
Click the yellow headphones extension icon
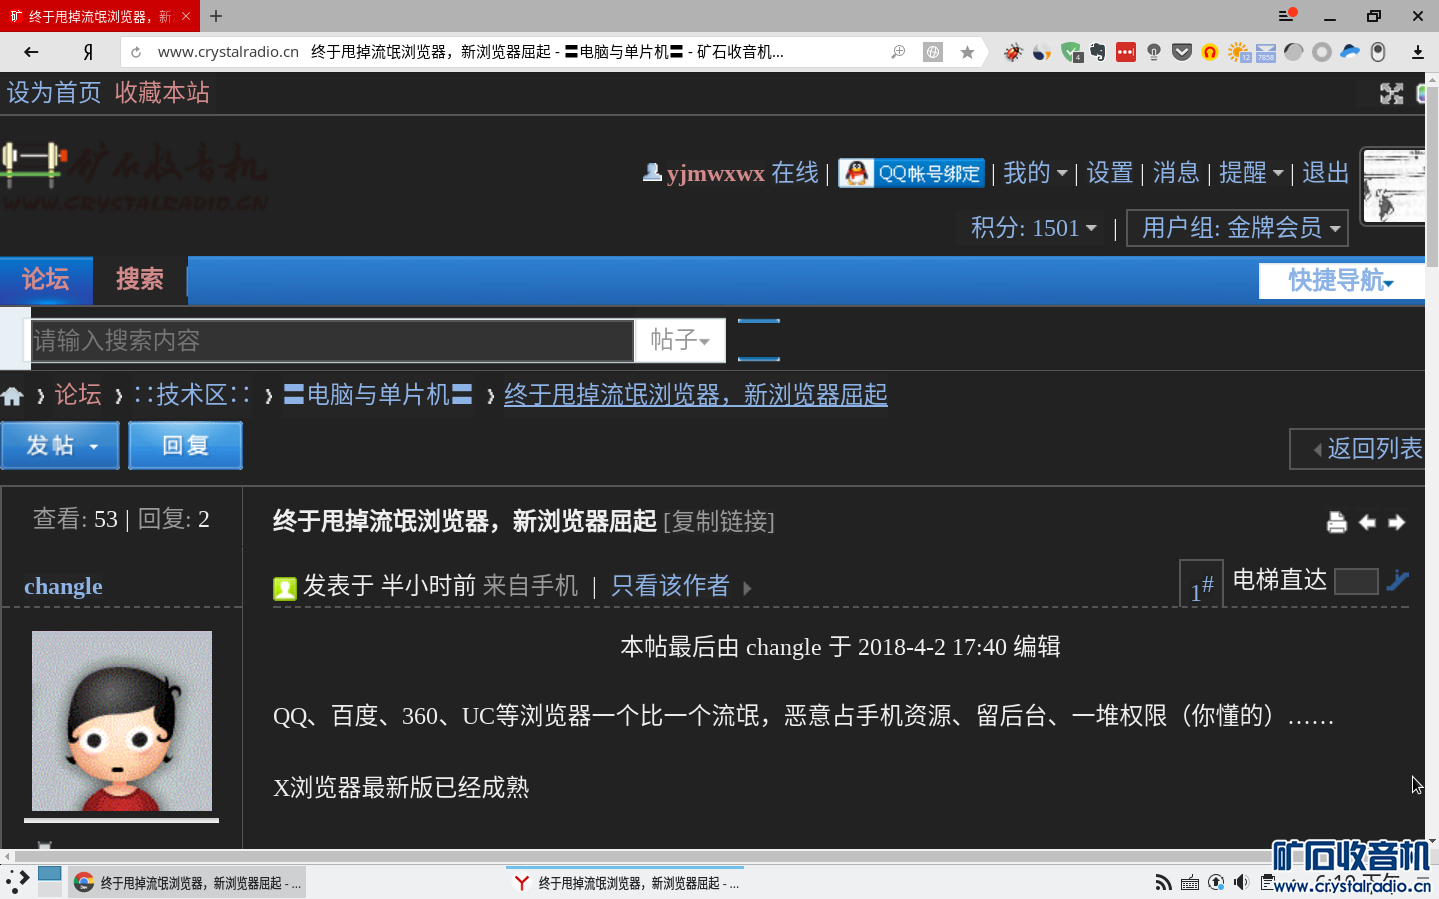[x=1210, y=52]
